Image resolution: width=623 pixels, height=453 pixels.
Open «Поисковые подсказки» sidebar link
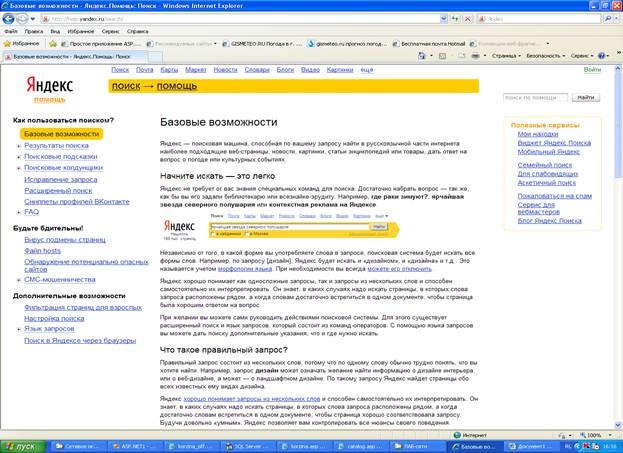tap(61, 157)
